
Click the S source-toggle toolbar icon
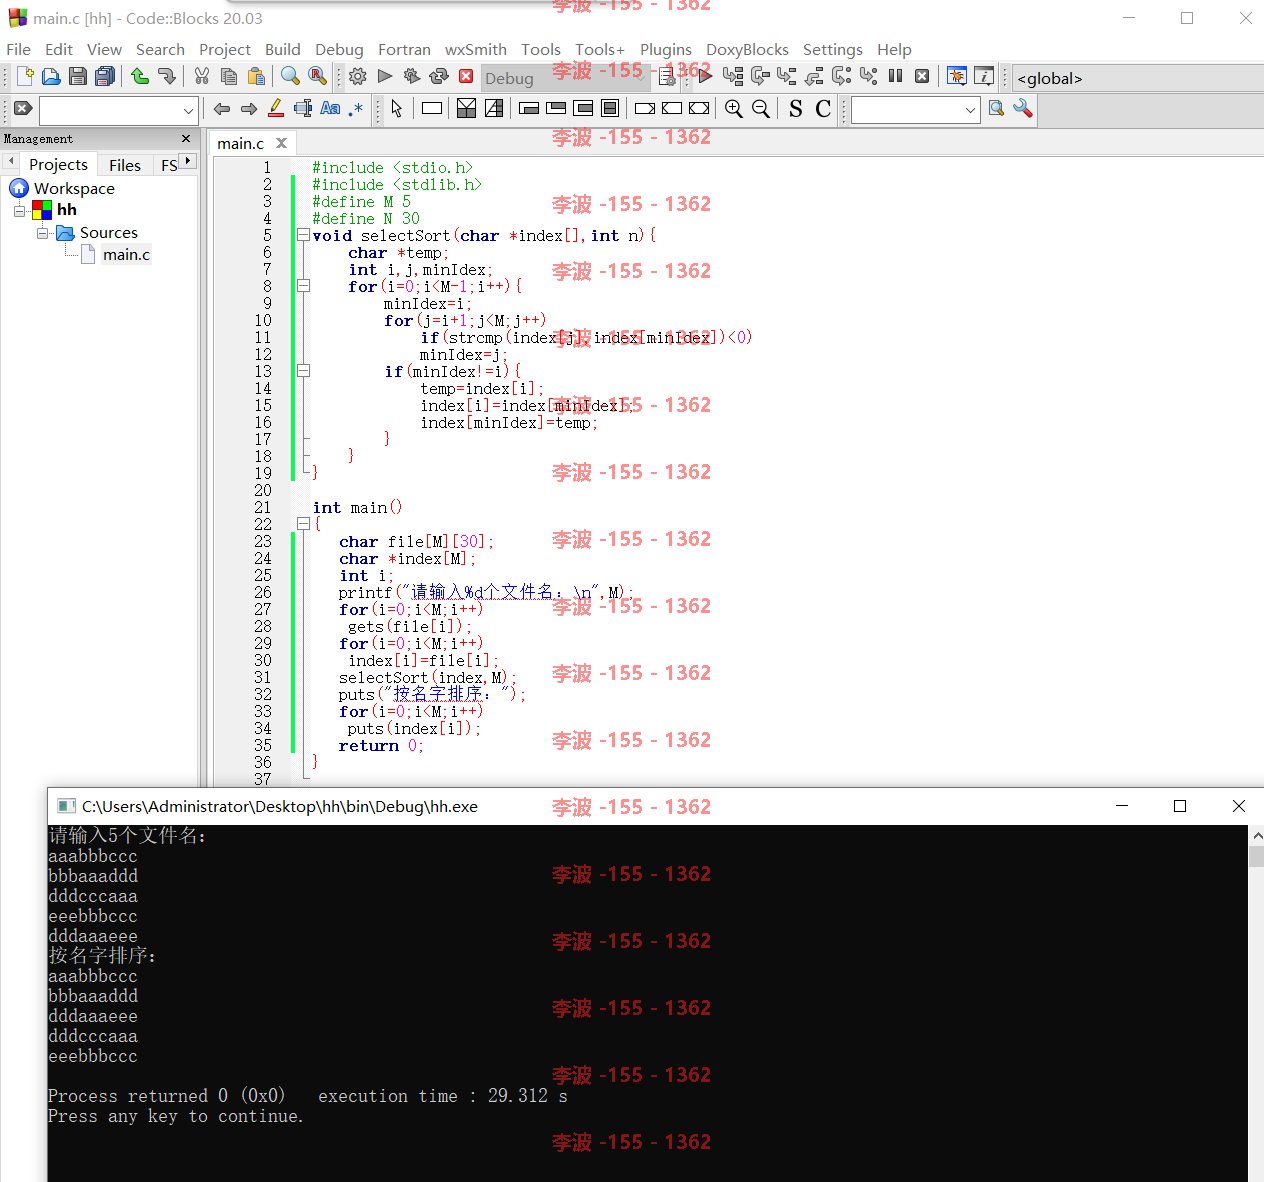coord(796,109)
